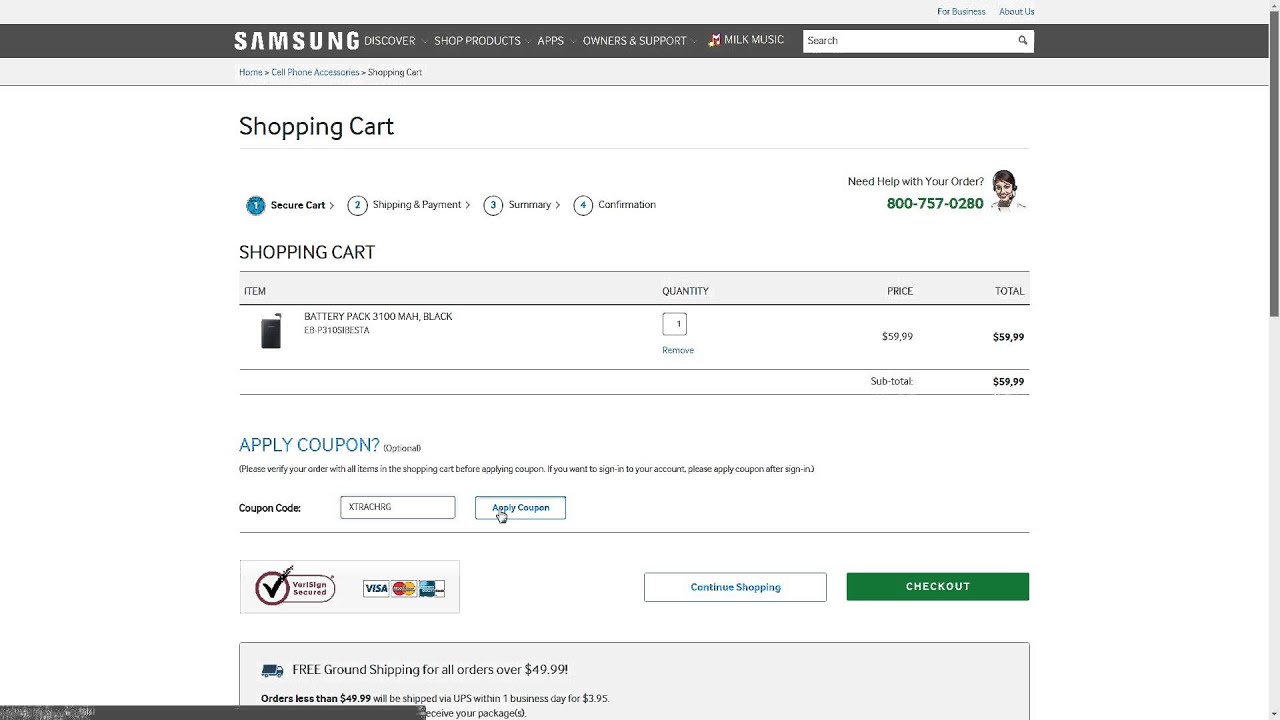
Task: Click the VeriSign Secured badge
Action: click(x=295, y=587)
